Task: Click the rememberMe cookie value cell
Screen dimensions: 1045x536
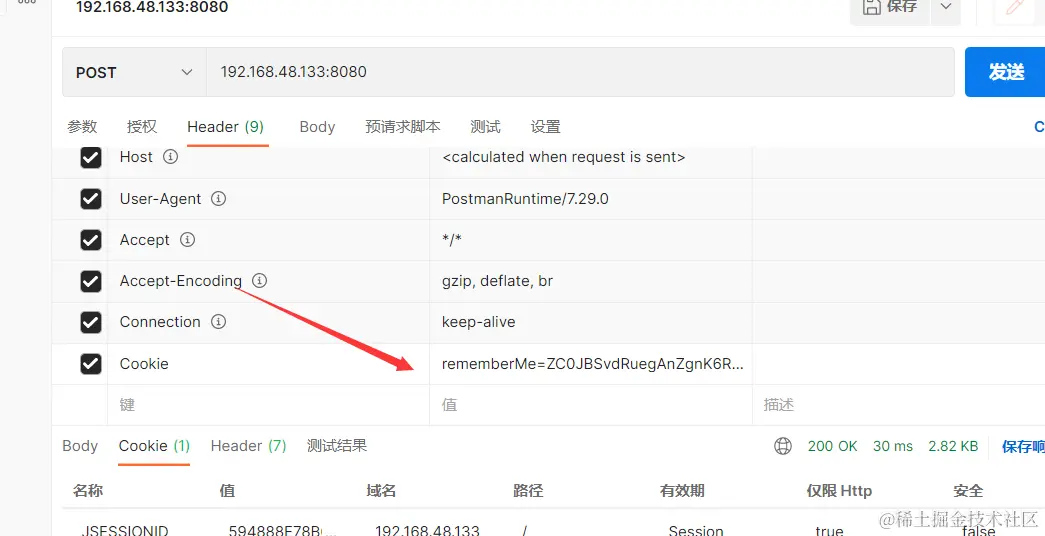Action: pyautogui.click(x=590, y=364)
